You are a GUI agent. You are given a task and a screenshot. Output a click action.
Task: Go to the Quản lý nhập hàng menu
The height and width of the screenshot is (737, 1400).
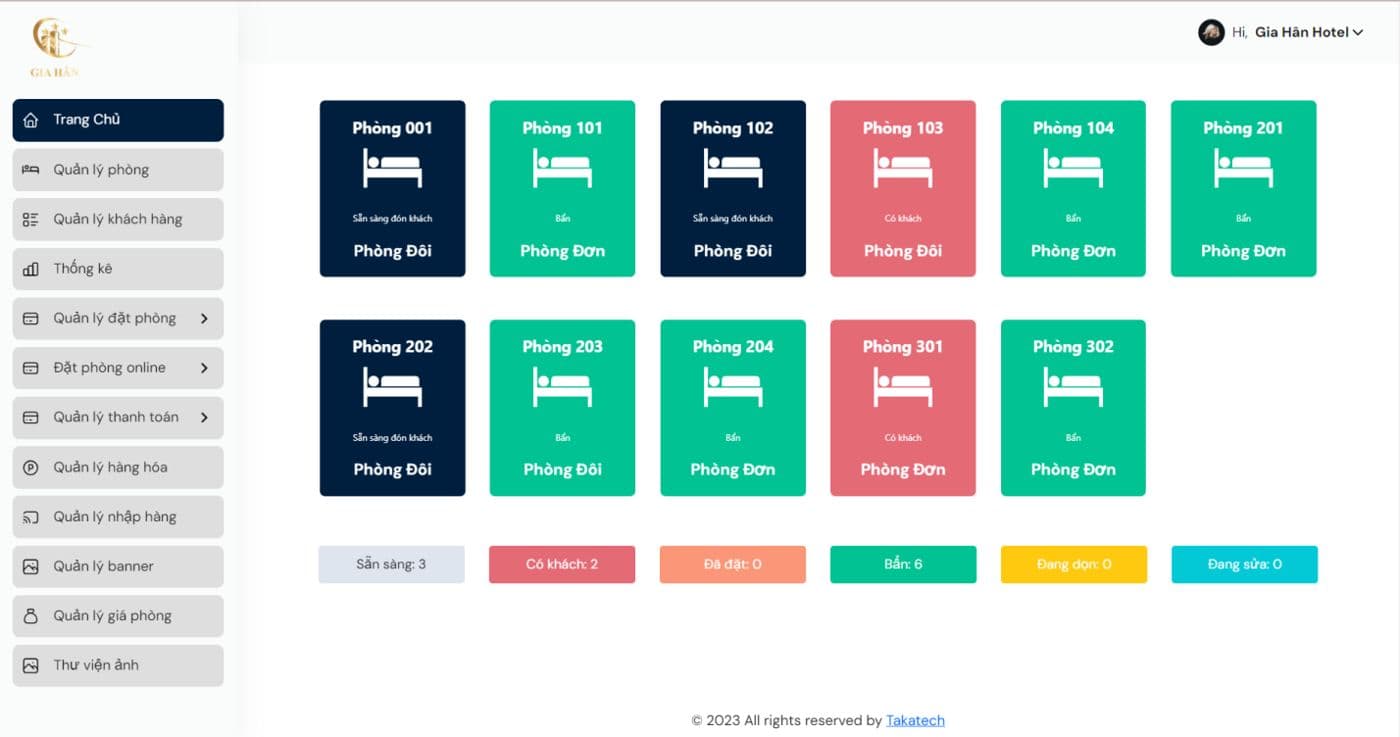pos(118,517)
